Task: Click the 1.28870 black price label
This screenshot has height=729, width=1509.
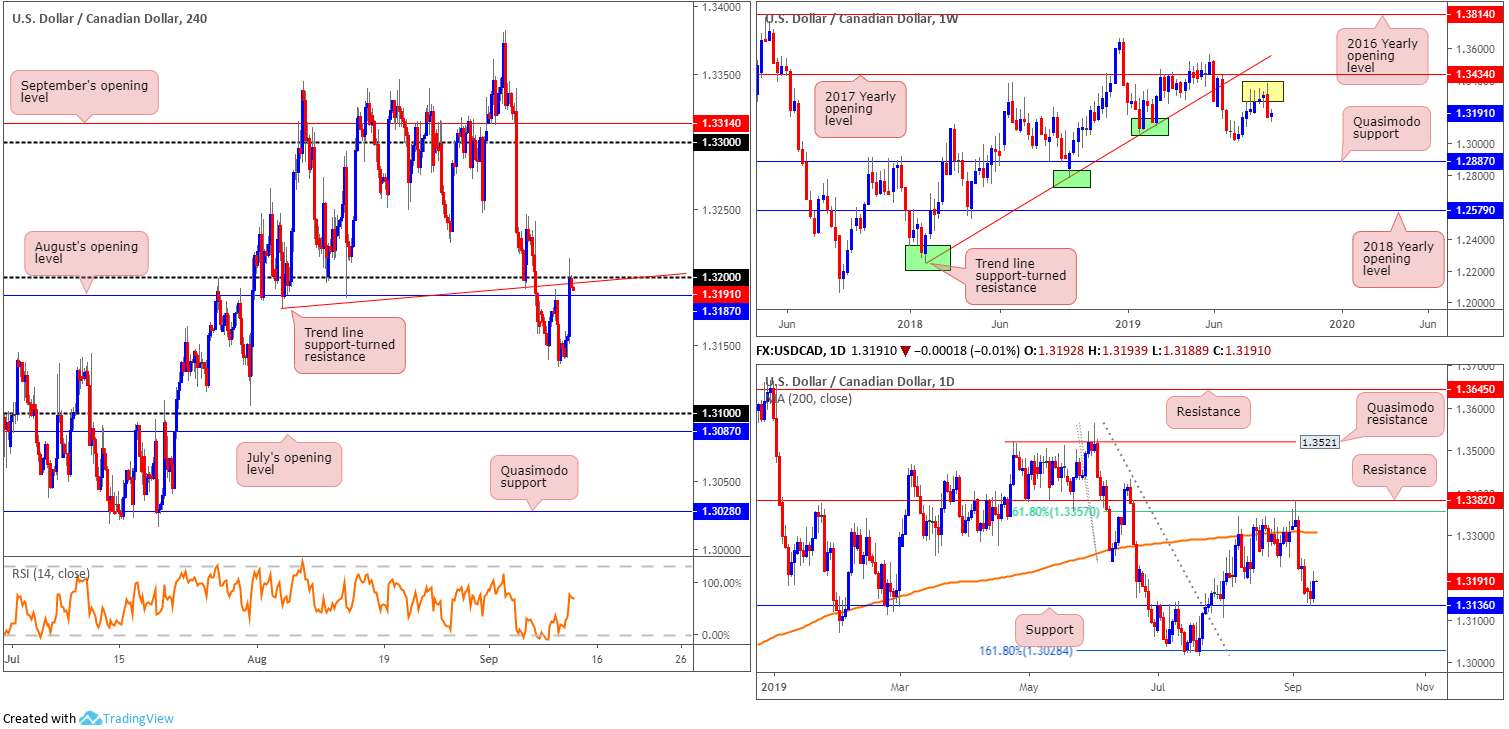Action: [x=1474, y=160]
